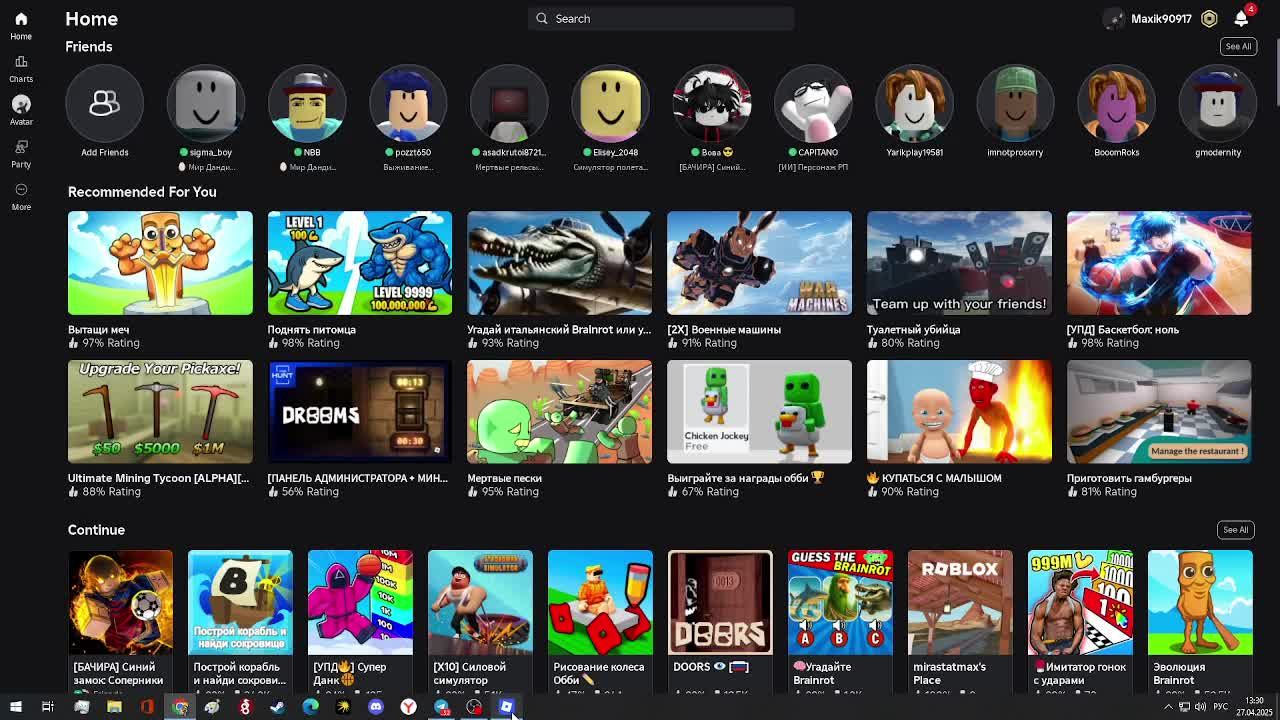1280x720 pixels.
Task: Open the Windows Start button
Action: (15, 707)
